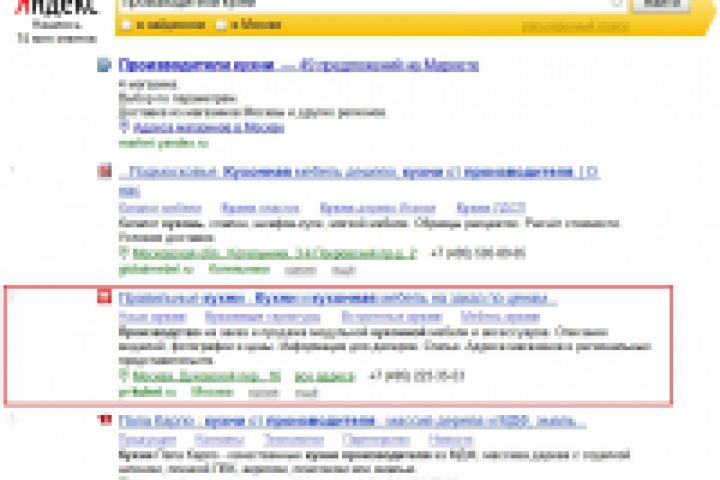The width and height of the screenshot is (720, 480).
Task: Open the 'Кухни ЛДСП' sitelink
Action: [491, 208]
